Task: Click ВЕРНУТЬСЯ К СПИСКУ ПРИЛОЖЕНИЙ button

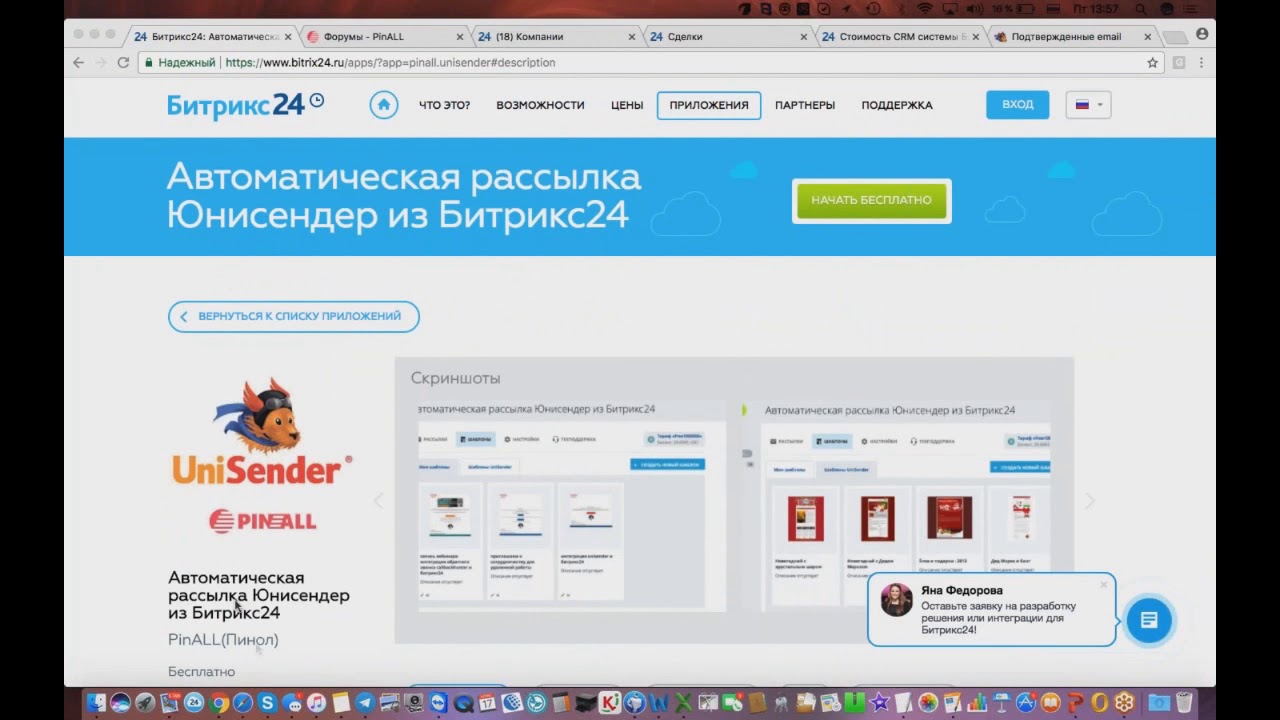Action: (x=294, y=316)
